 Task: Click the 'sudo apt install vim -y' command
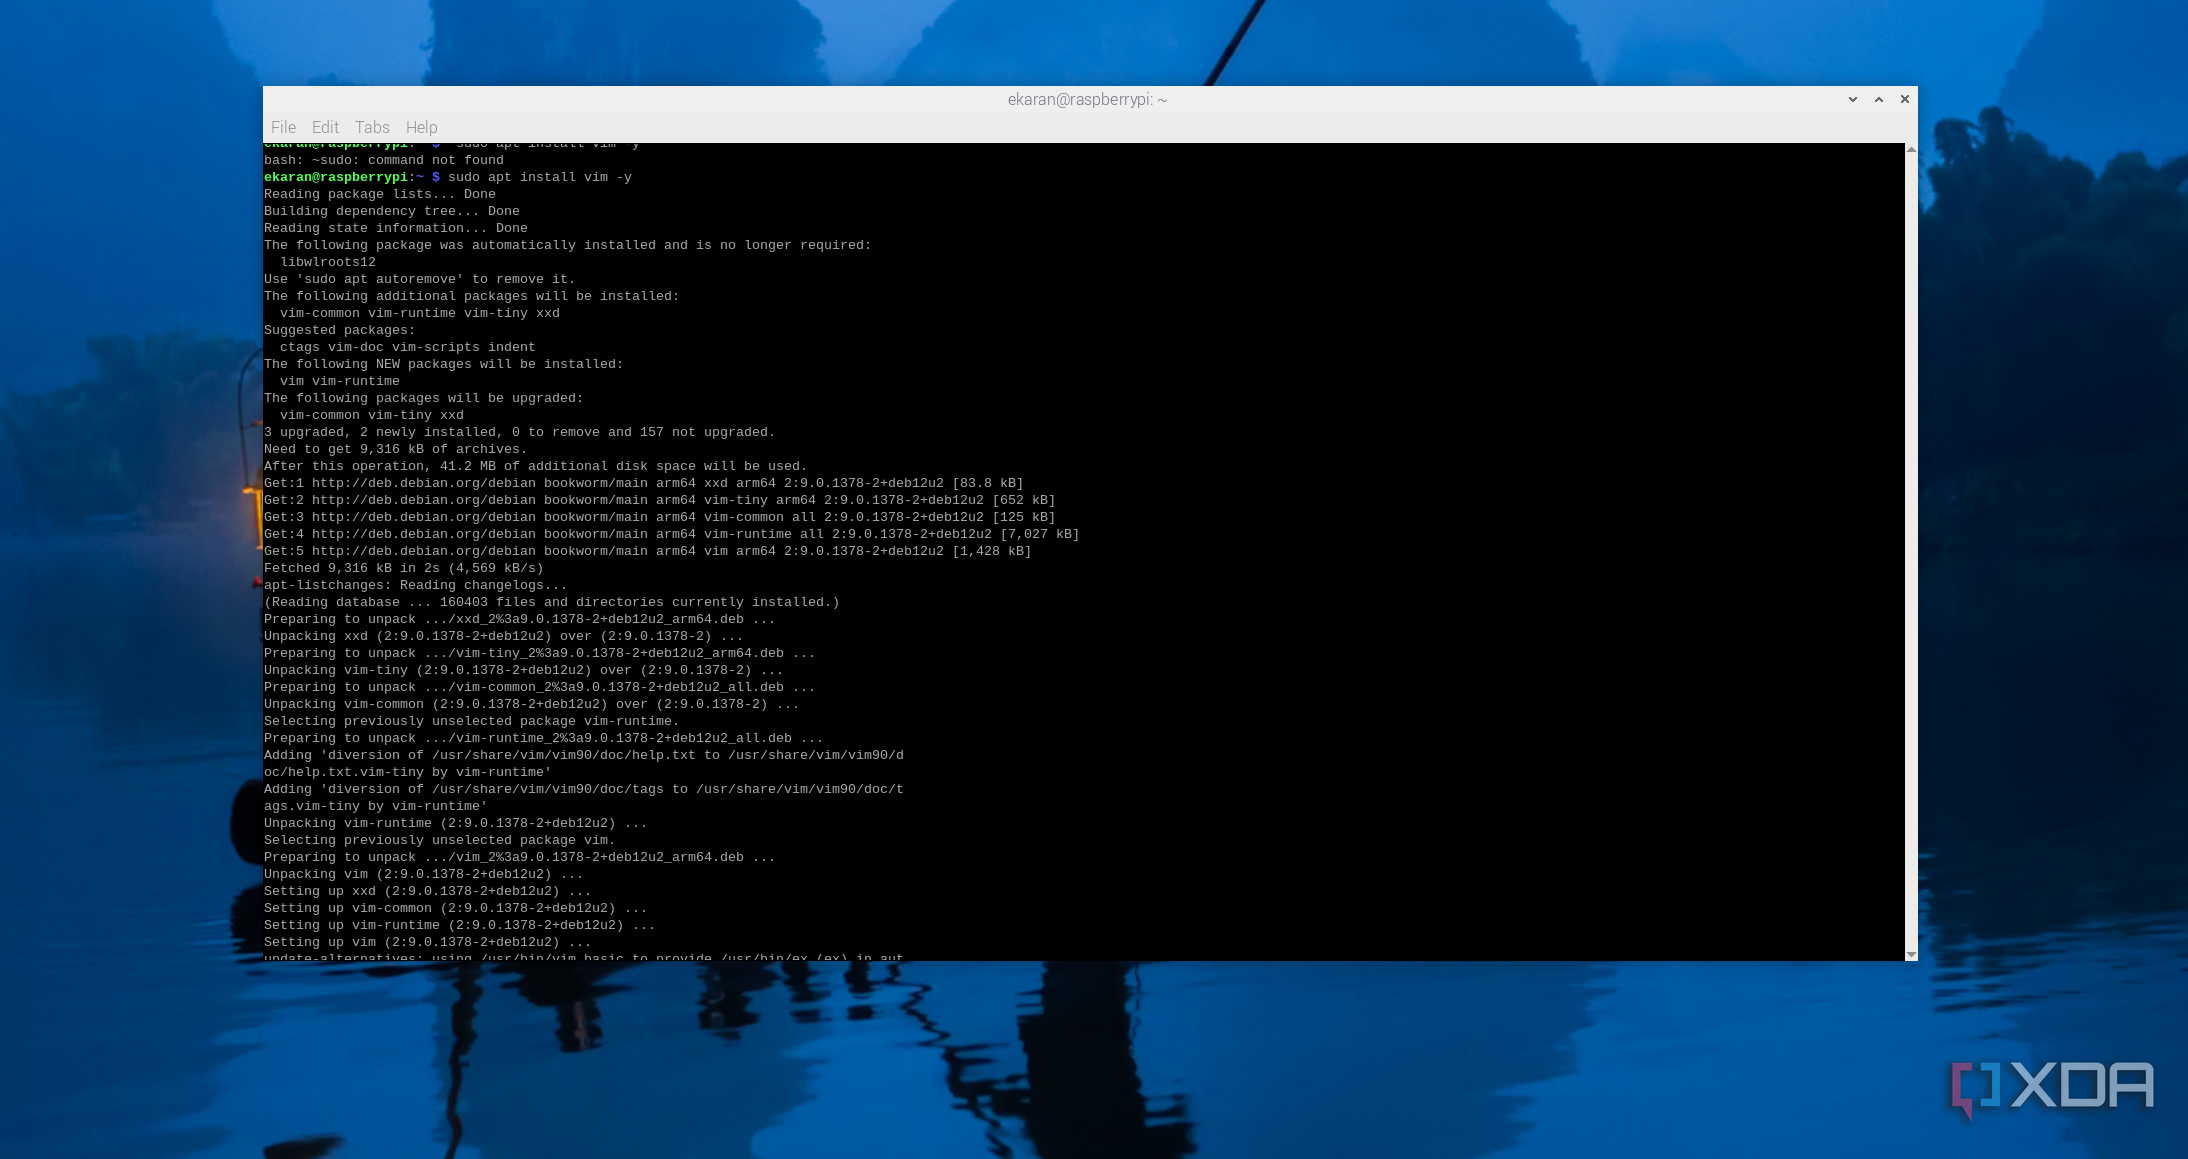539,177
